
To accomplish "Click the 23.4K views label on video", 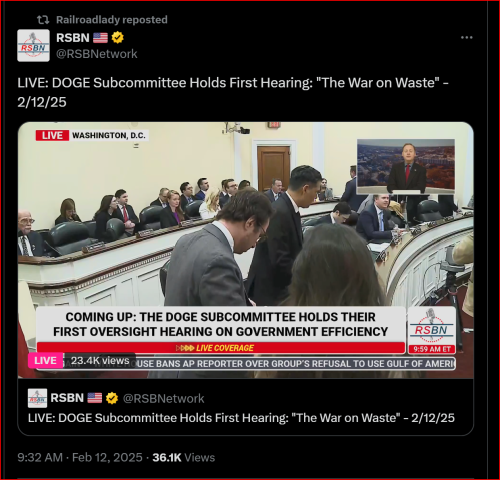I will point(100,361).
